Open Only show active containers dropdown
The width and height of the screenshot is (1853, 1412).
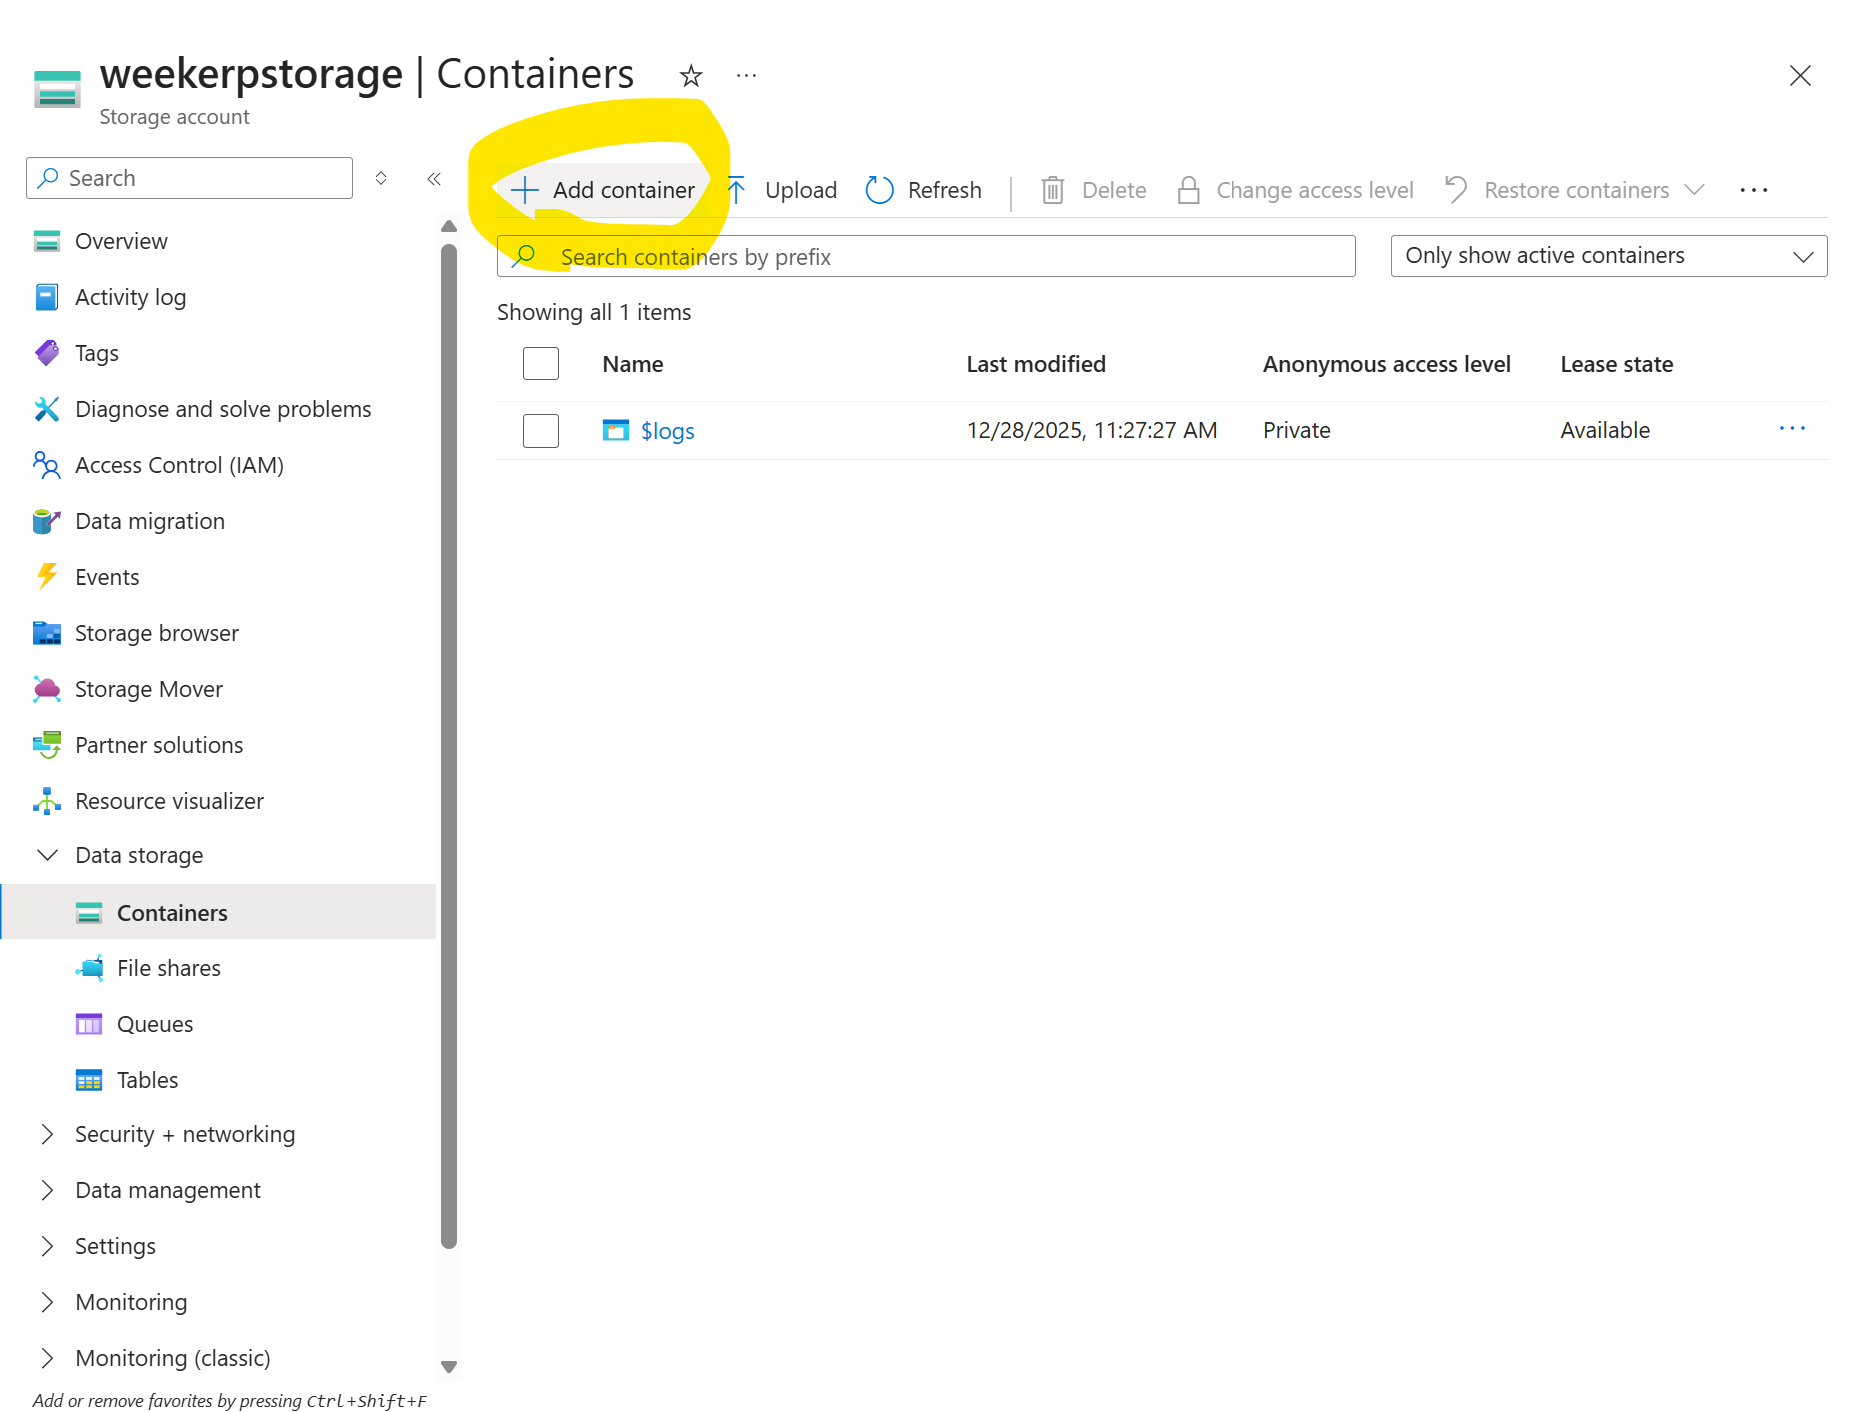click(x=1608, y=256)
